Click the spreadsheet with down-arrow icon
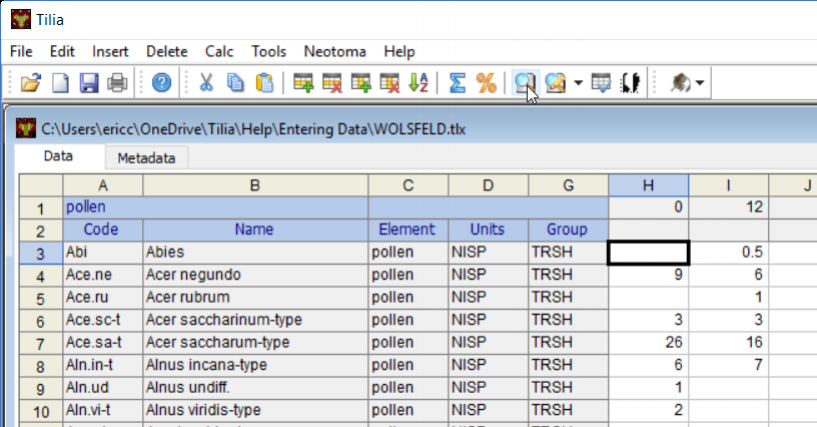The height and width of the screenshot is (427, 817). 601,83
